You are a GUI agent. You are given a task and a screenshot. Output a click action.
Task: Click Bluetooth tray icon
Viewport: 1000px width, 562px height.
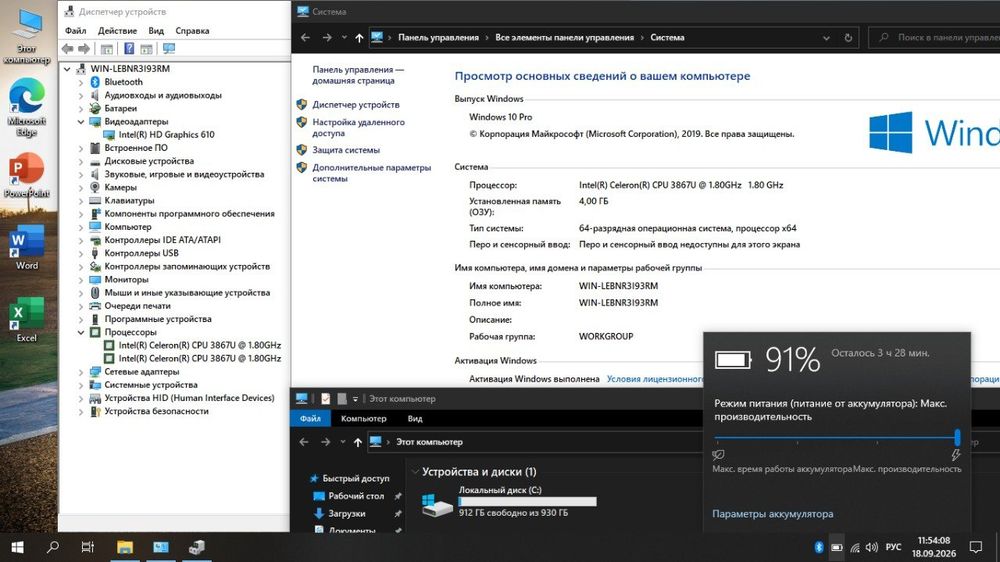click(x=819, y=547)
